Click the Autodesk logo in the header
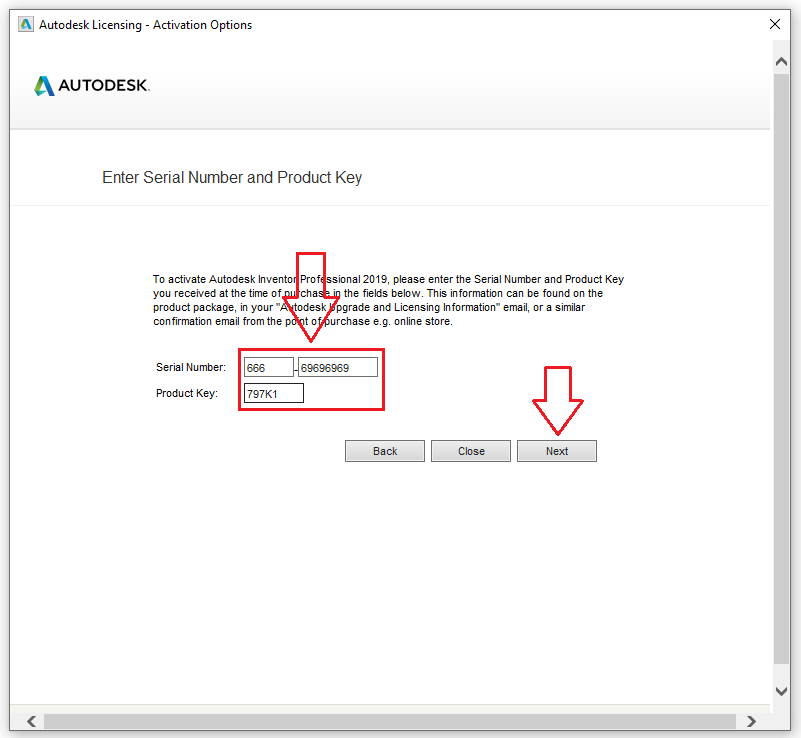 (x=92, y=86)
